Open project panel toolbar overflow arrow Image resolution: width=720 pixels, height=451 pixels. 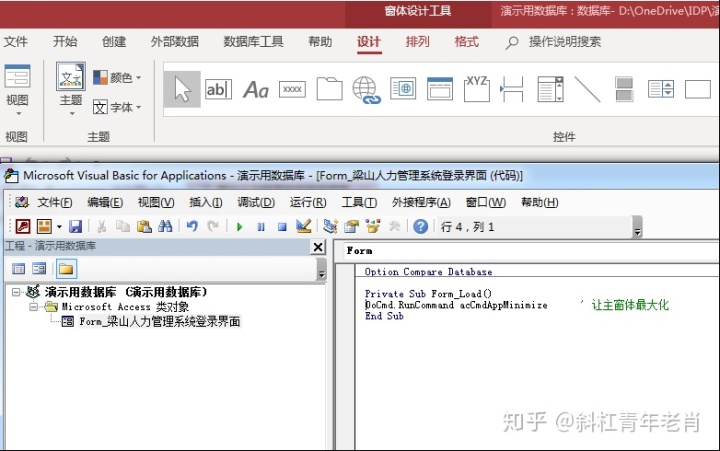pos(321,269)
